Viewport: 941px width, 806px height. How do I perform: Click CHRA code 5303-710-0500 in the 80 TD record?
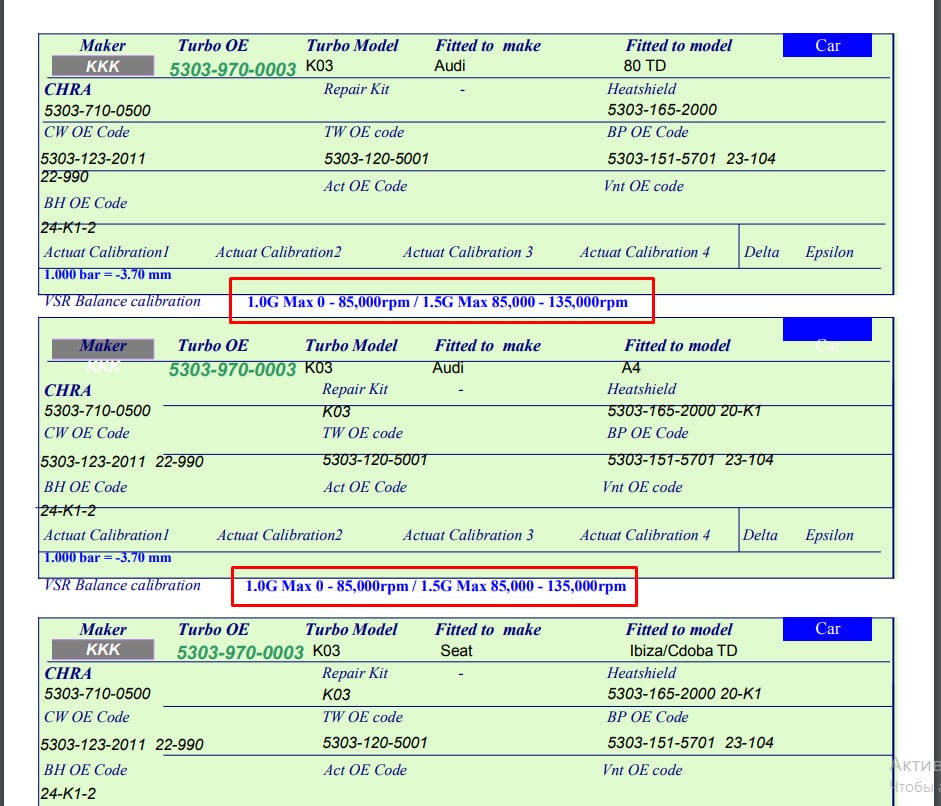tap(97, 110)
